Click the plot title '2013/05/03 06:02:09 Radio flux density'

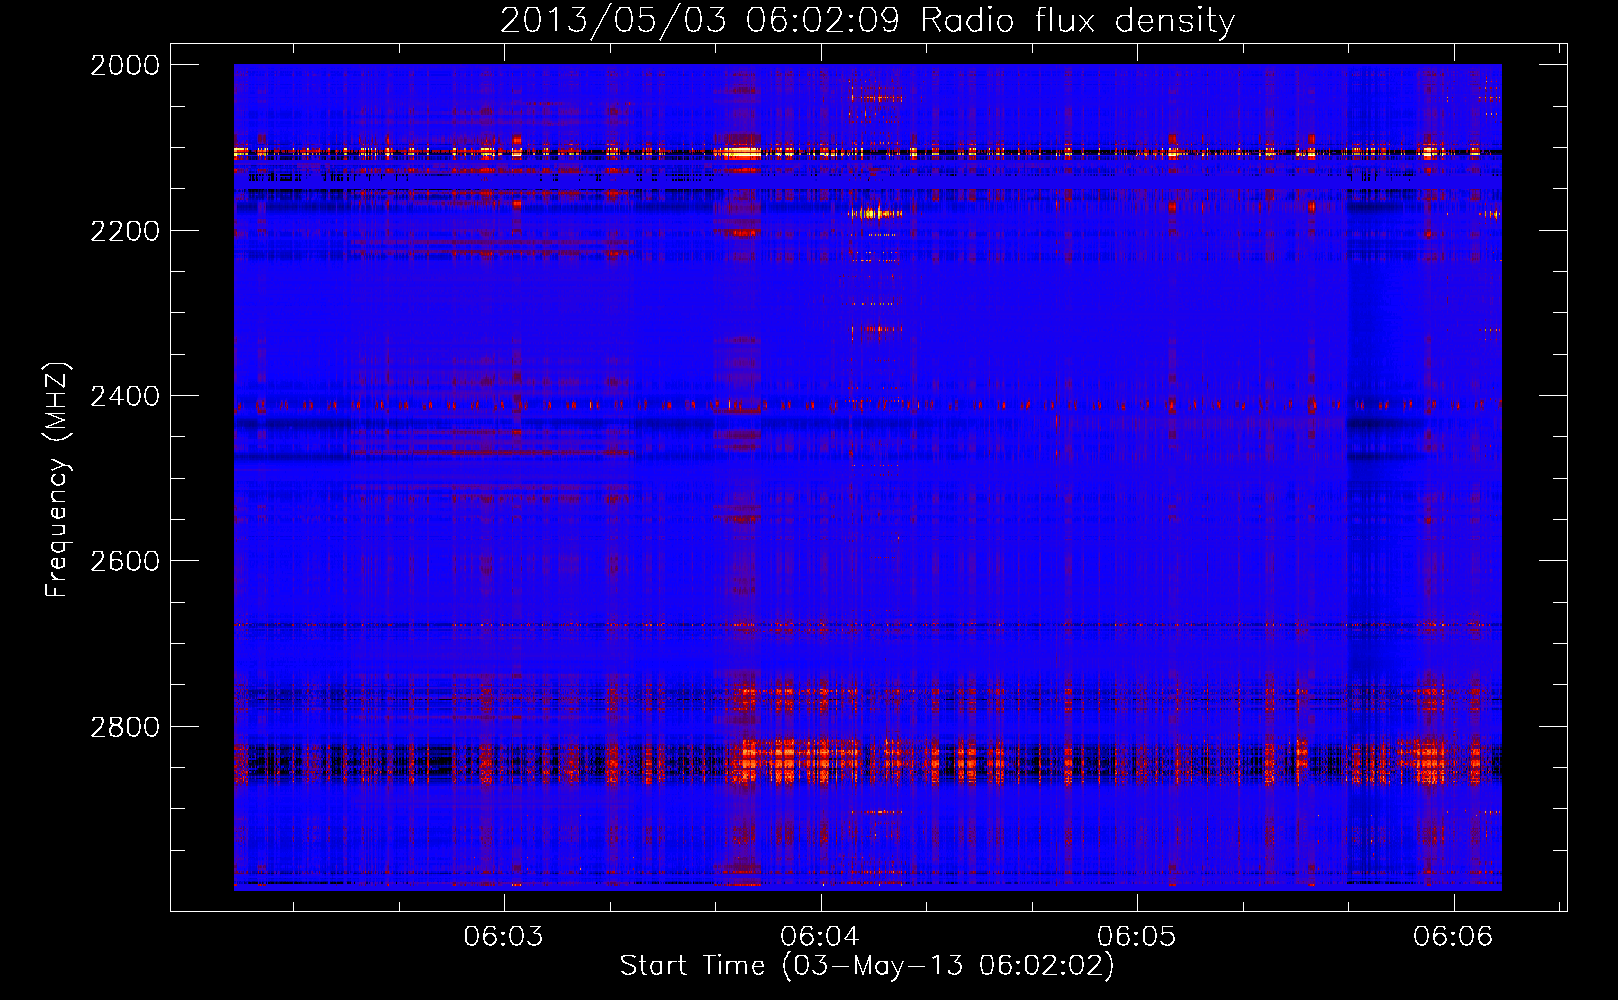pos(867,20)
